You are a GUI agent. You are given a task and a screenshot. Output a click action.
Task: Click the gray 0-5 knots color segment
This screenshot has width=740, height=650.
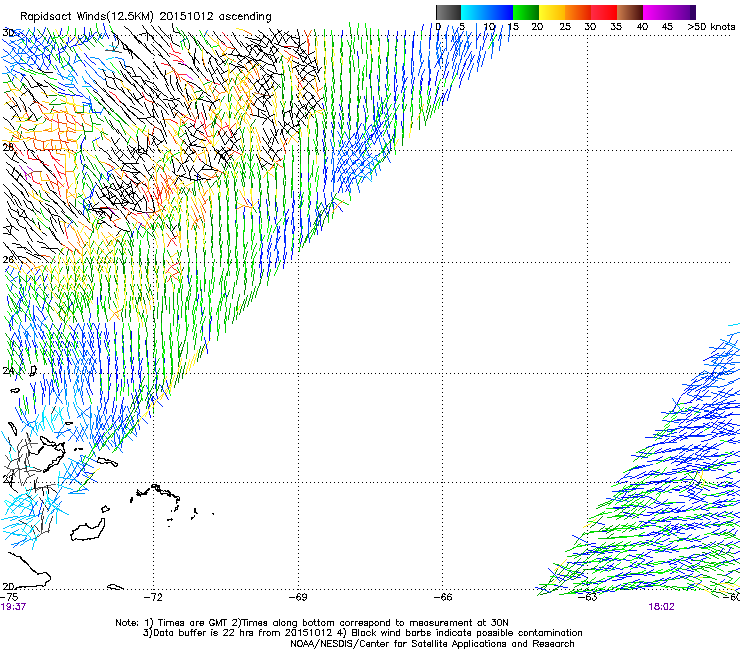[x=448, y=12]
